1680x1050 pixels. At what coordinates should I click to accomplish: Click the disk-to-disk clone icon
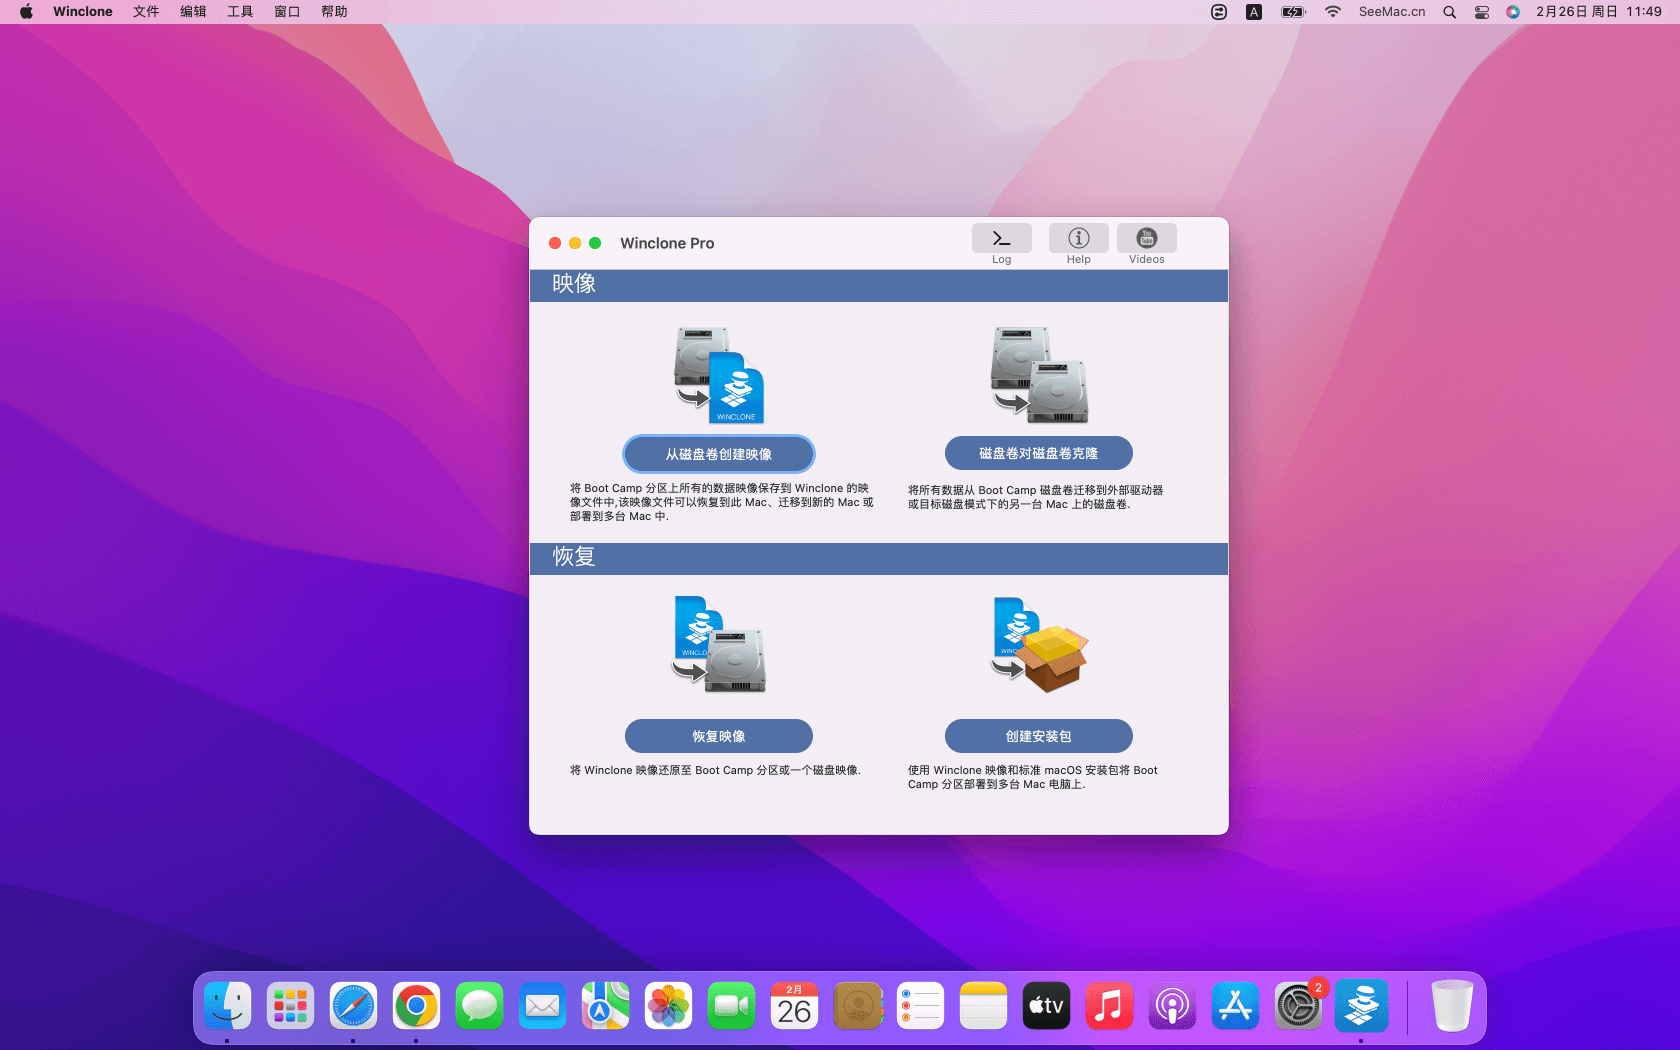click(x=1038, y=376)
